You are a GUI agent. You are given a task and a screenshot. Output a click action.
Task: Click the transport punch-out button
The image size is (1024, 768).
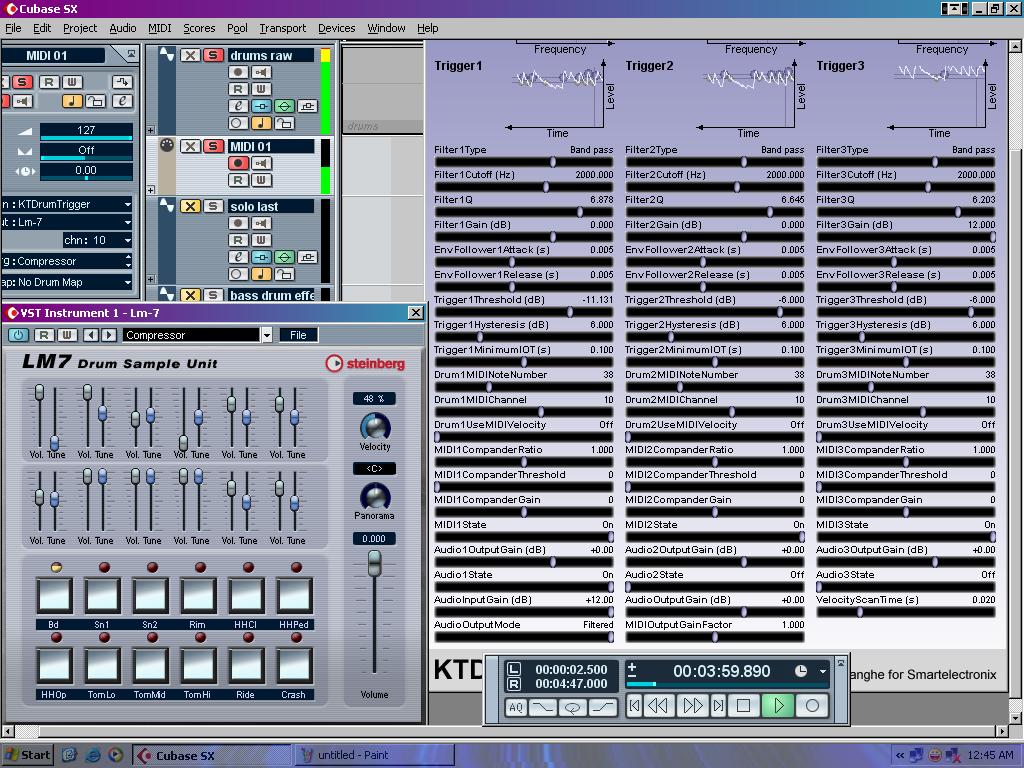(x=602, y=707)
